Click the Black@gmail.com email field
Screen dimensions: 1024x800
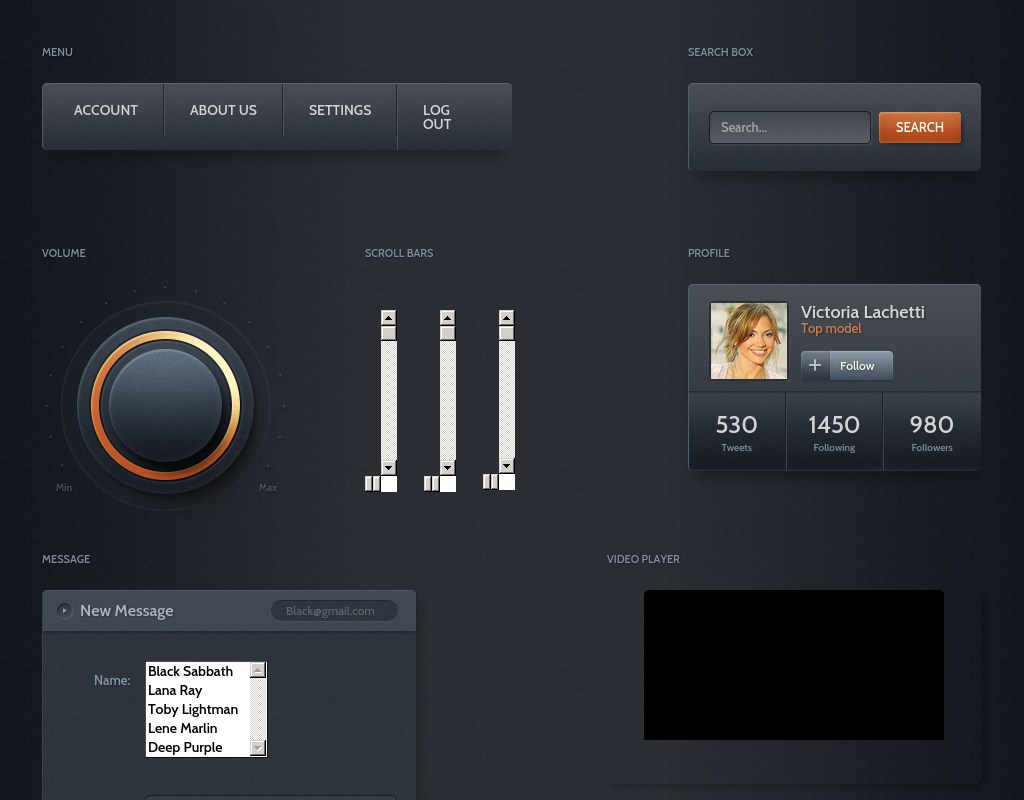tap(334, 611)
